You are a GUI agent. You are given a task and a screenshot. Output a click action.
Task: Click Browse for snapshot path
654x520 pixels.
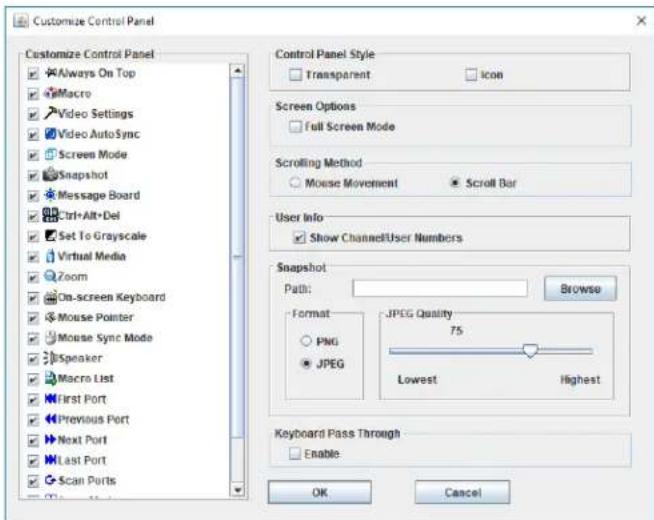580,289
